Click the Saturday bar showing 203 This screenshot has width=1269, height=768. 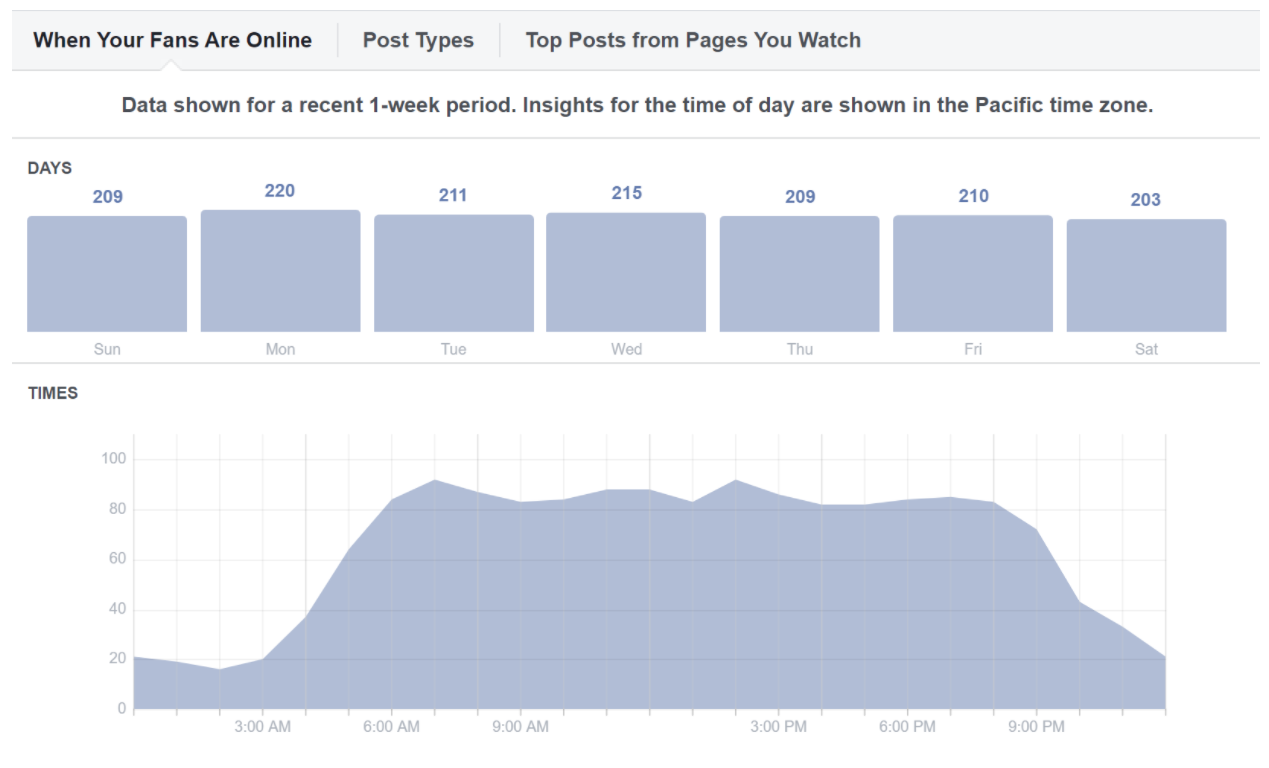(1146, 275)
